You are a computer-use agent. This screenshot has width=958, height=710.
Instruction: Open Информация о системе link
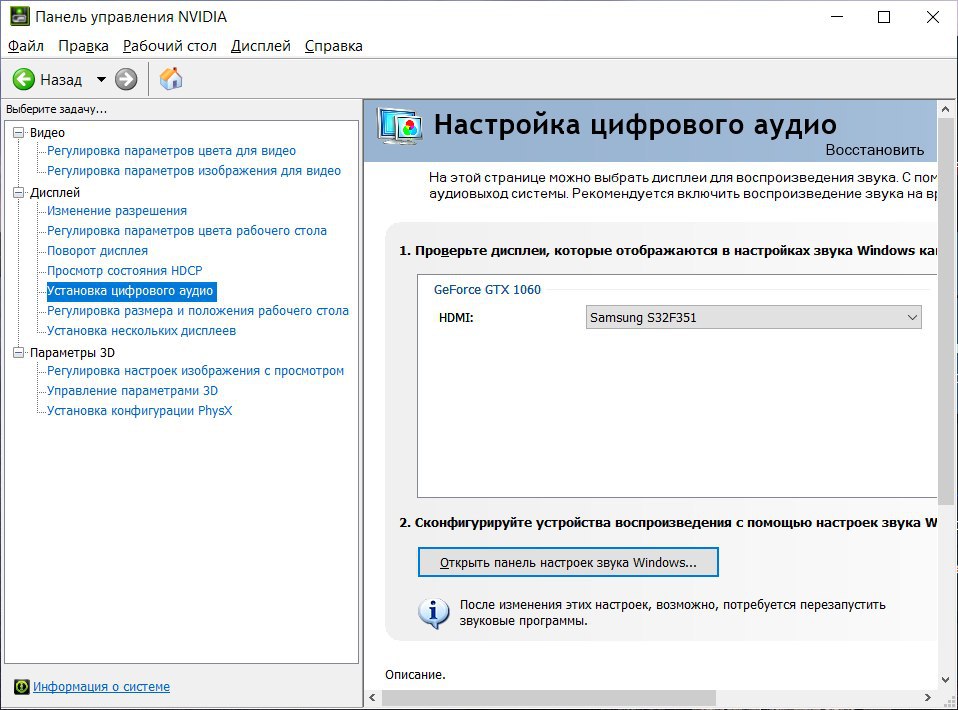[101, 687]
